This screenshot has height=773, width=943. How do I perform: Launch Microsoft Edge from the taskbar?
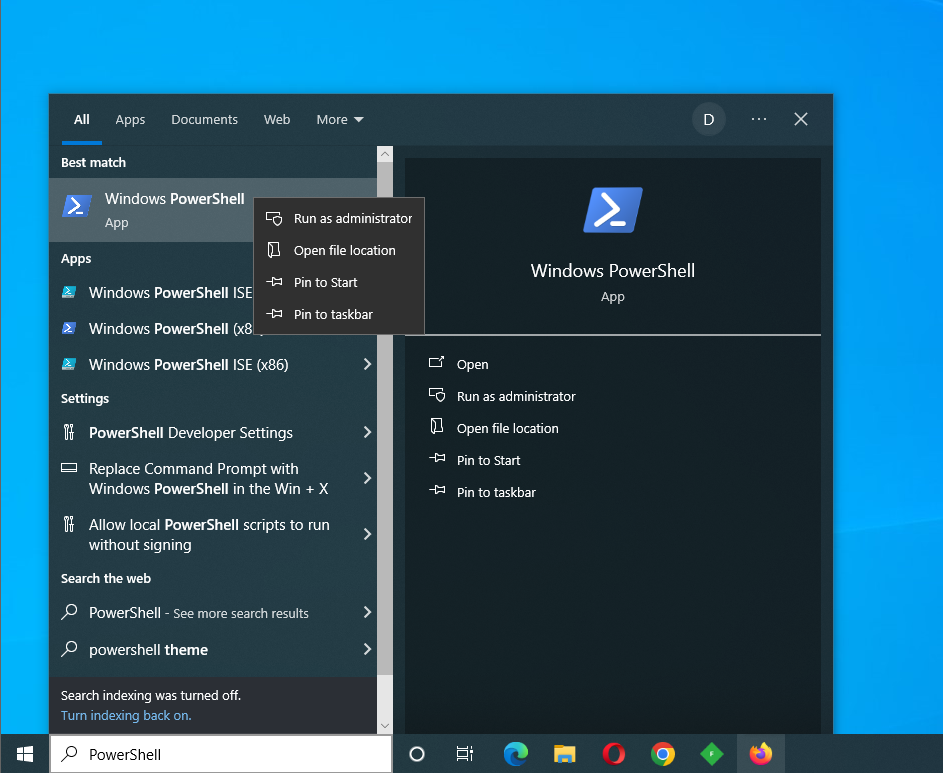pyautogui.click(x=515, y=754)
